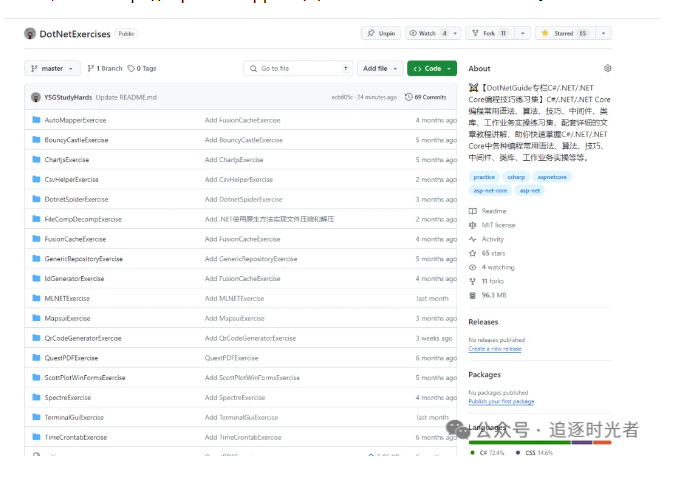Click the QrCodeGeneratorExercise folder icon
This screenshot has width=688, height=479.
coord(36,338)
